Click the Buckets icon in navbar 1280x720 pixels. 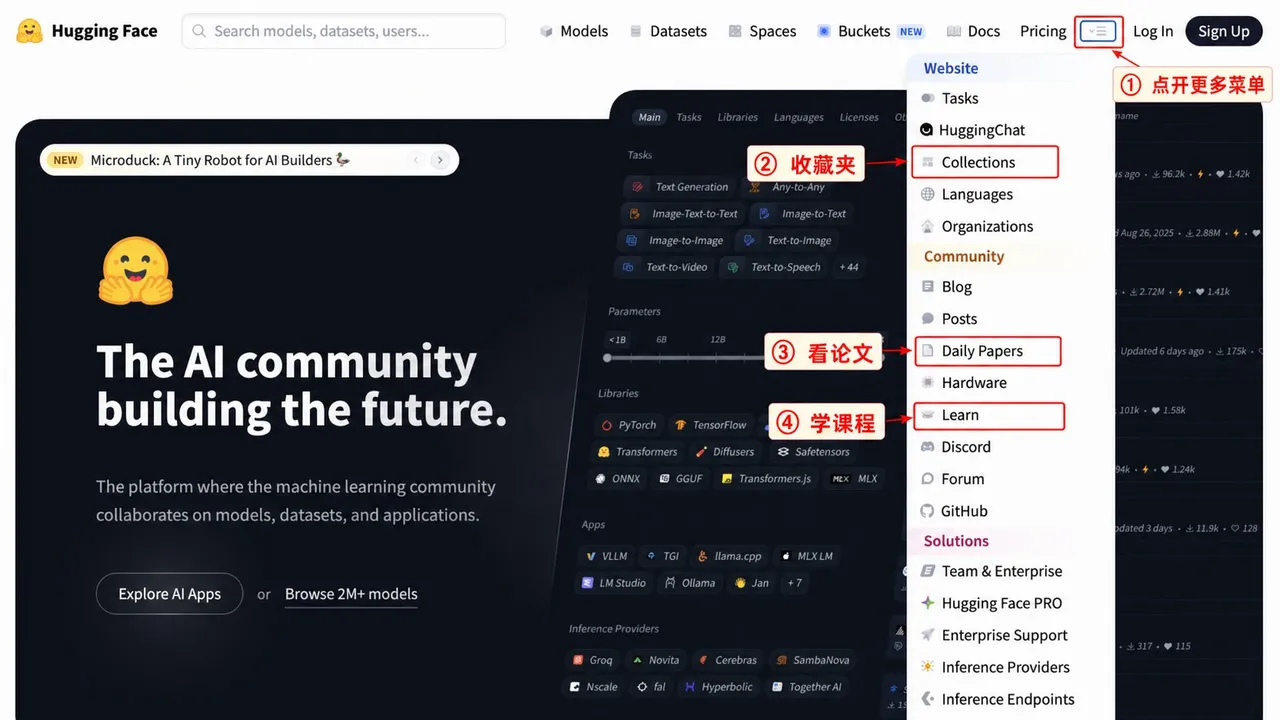click(x=824, y=31)
